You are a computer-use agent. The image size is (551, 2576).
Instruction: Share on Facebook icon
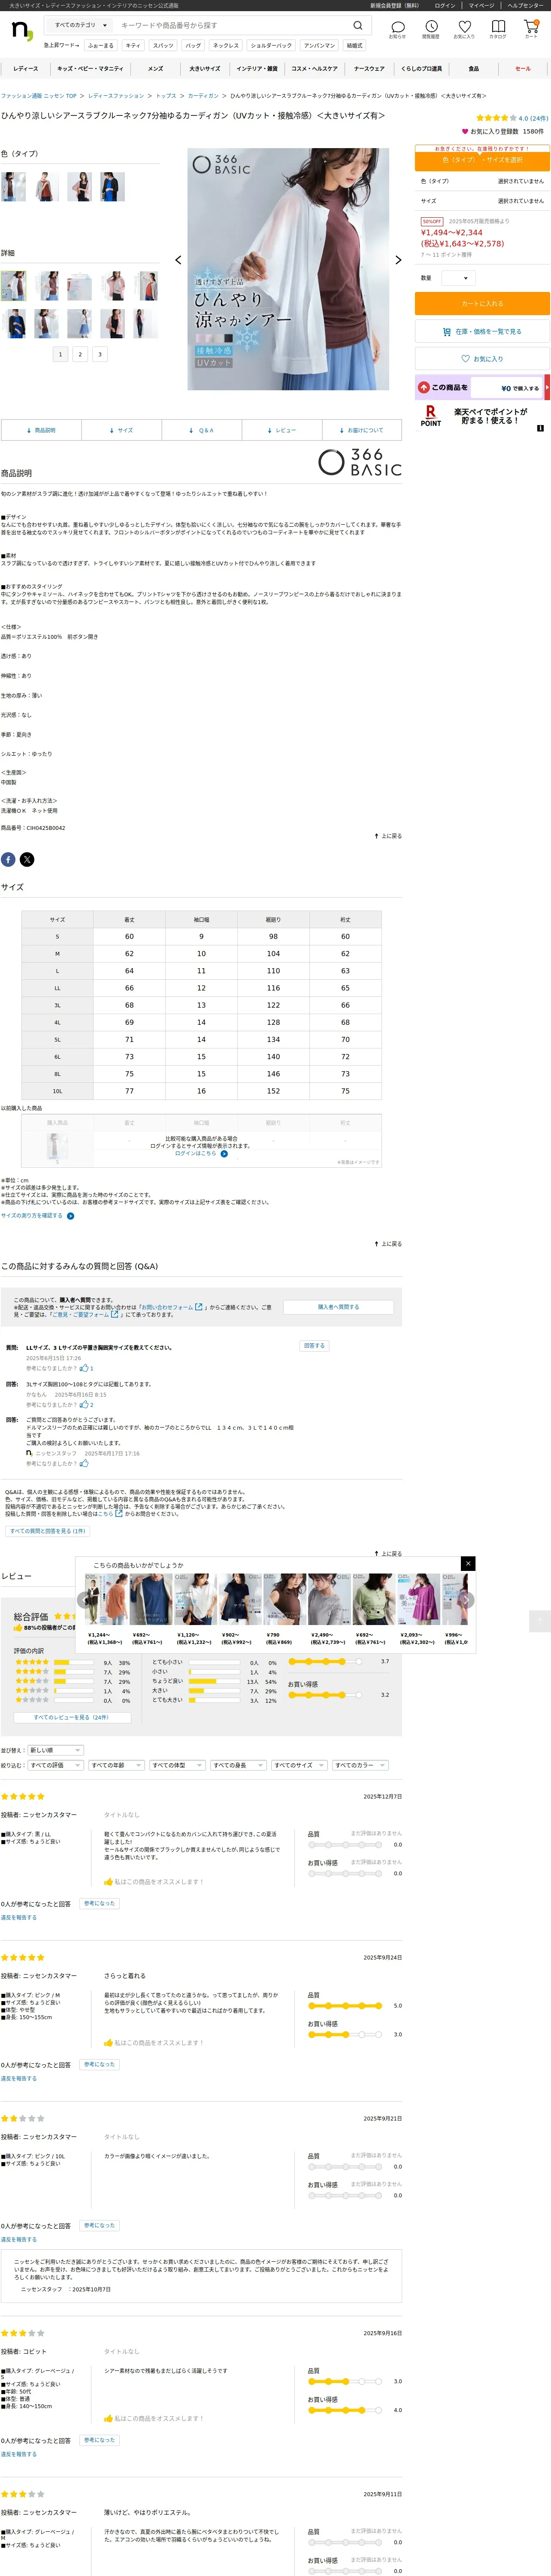coord(8,859)
